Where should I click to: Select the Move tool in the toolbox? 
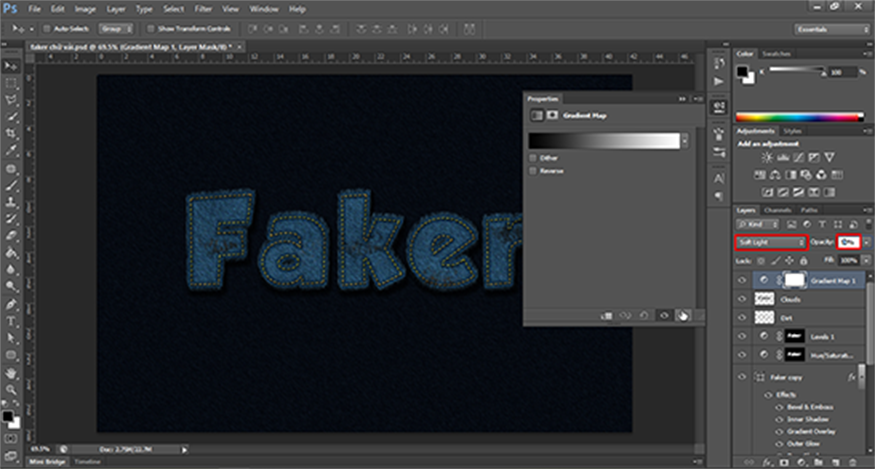[11, 66]
